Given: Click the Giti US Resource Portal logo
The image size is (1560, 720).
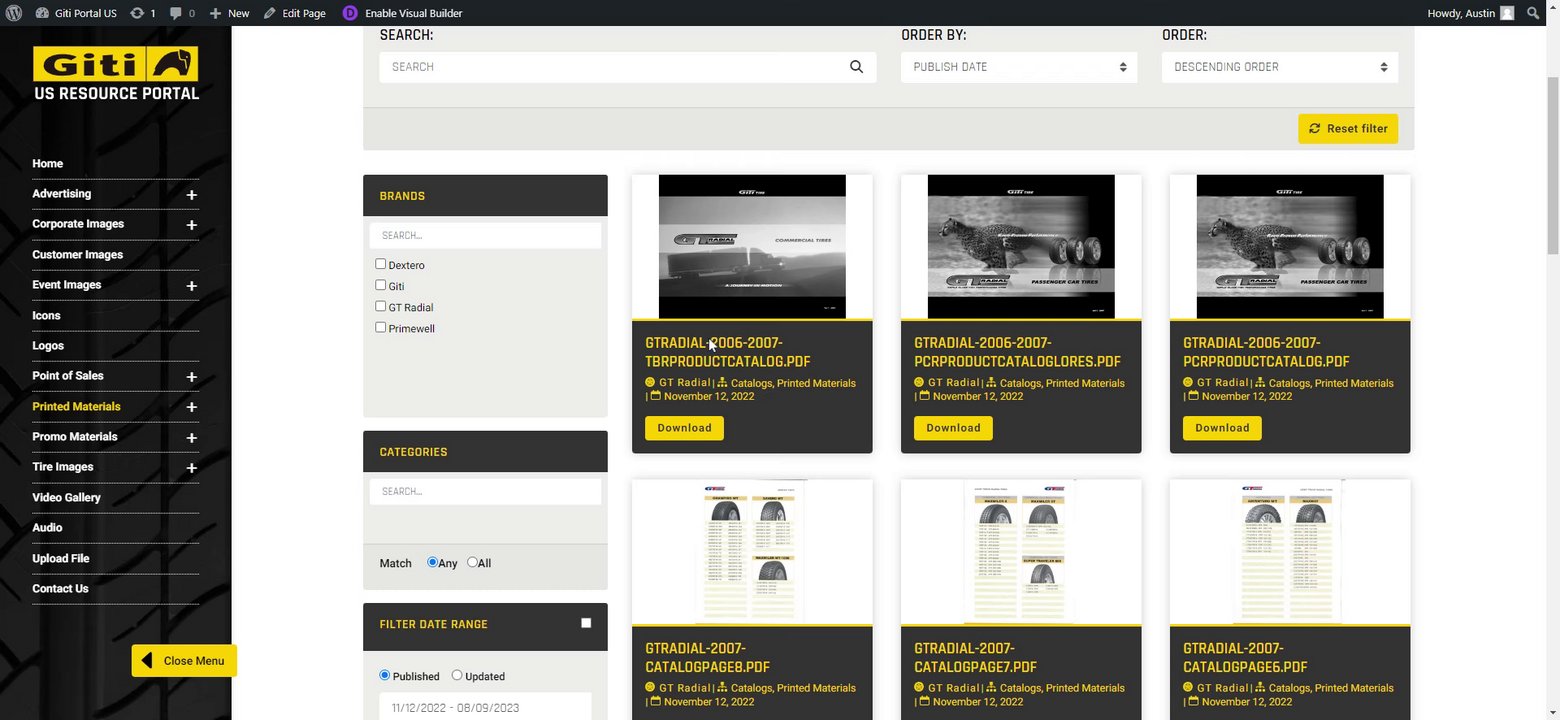Looking at the screenshot, I should 116,73.
